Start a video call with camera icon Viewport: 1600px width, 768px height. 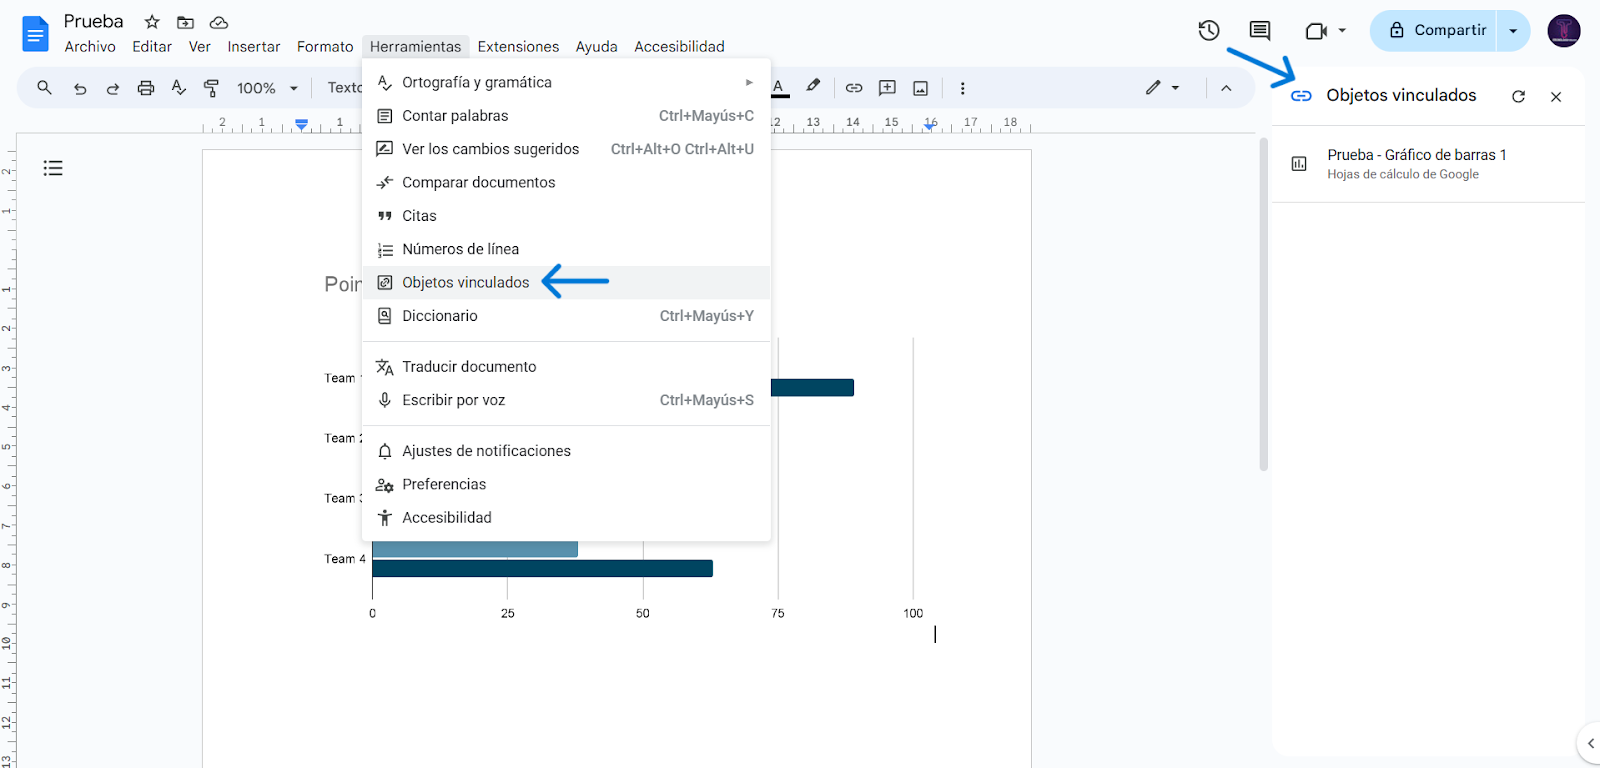coord(1316,31)
